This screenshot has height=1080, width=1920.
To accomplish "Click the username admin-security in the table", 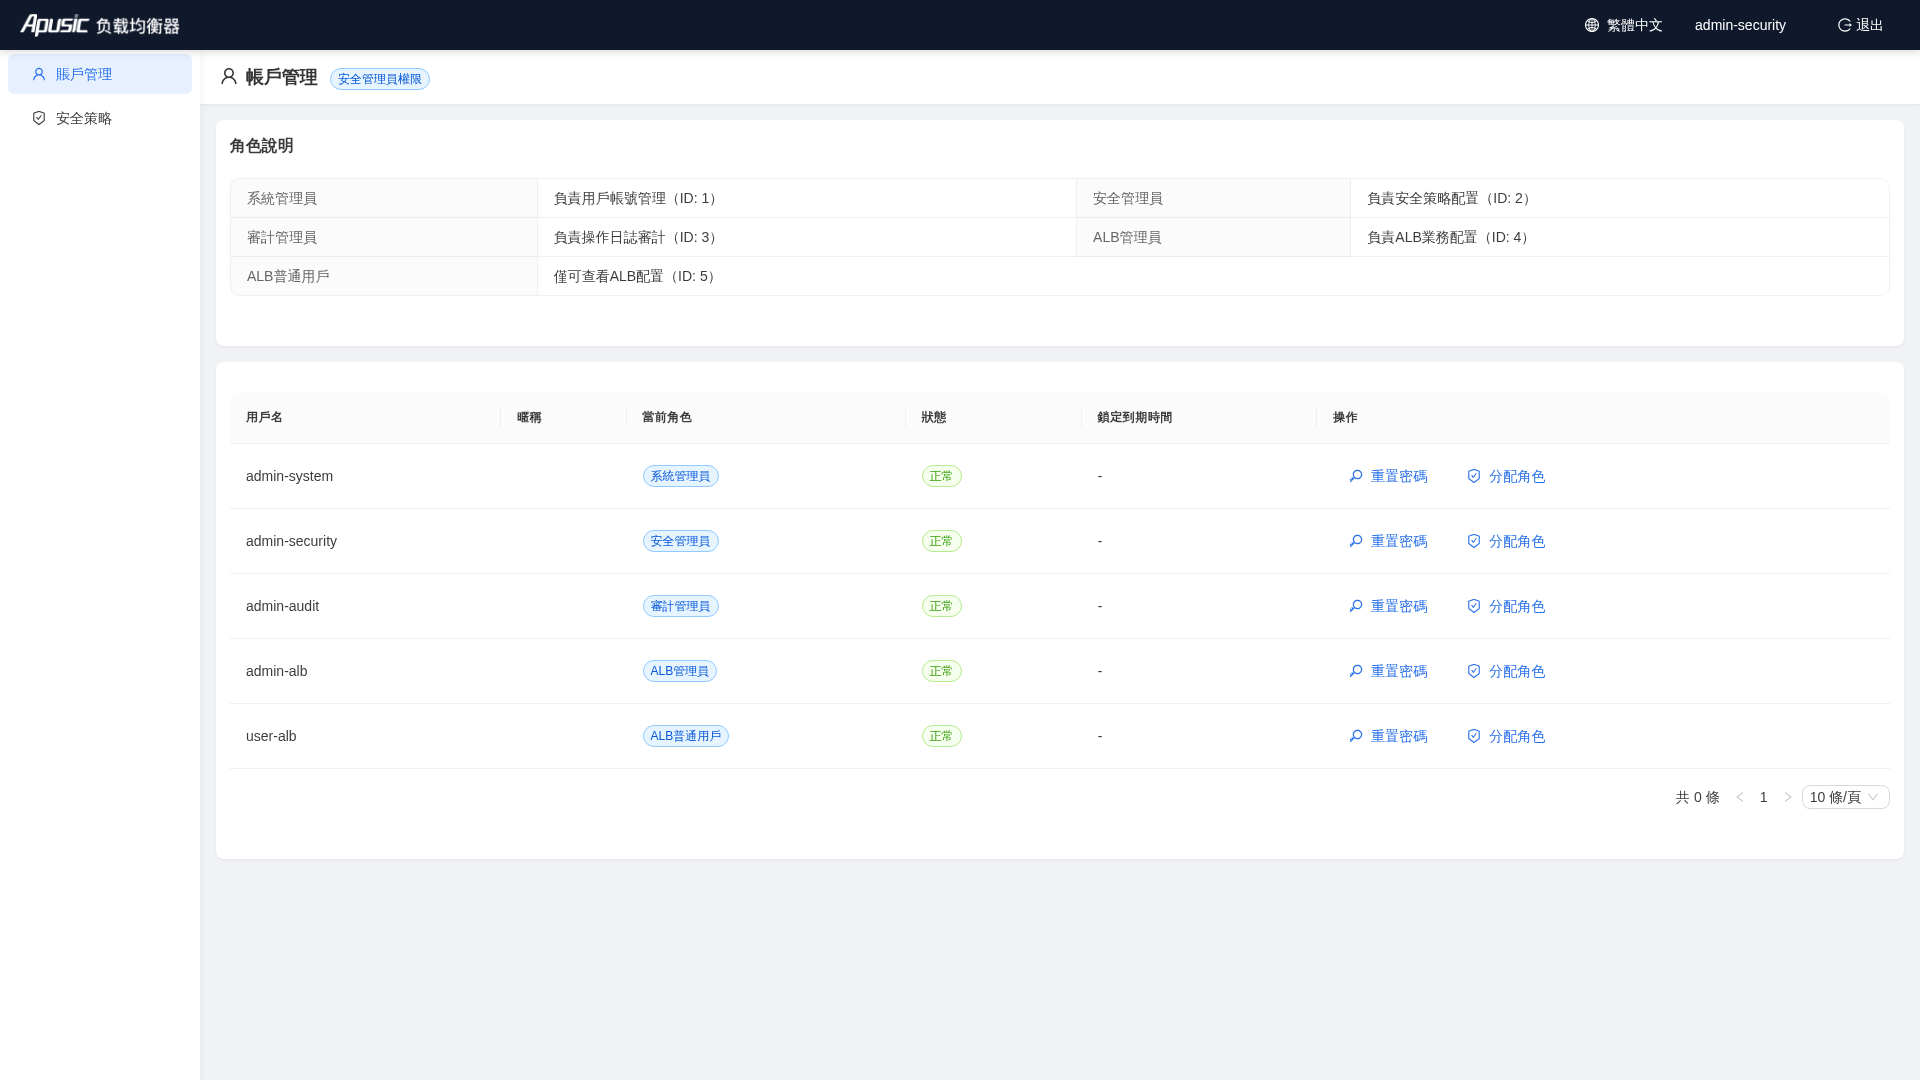I will (291, 541).
